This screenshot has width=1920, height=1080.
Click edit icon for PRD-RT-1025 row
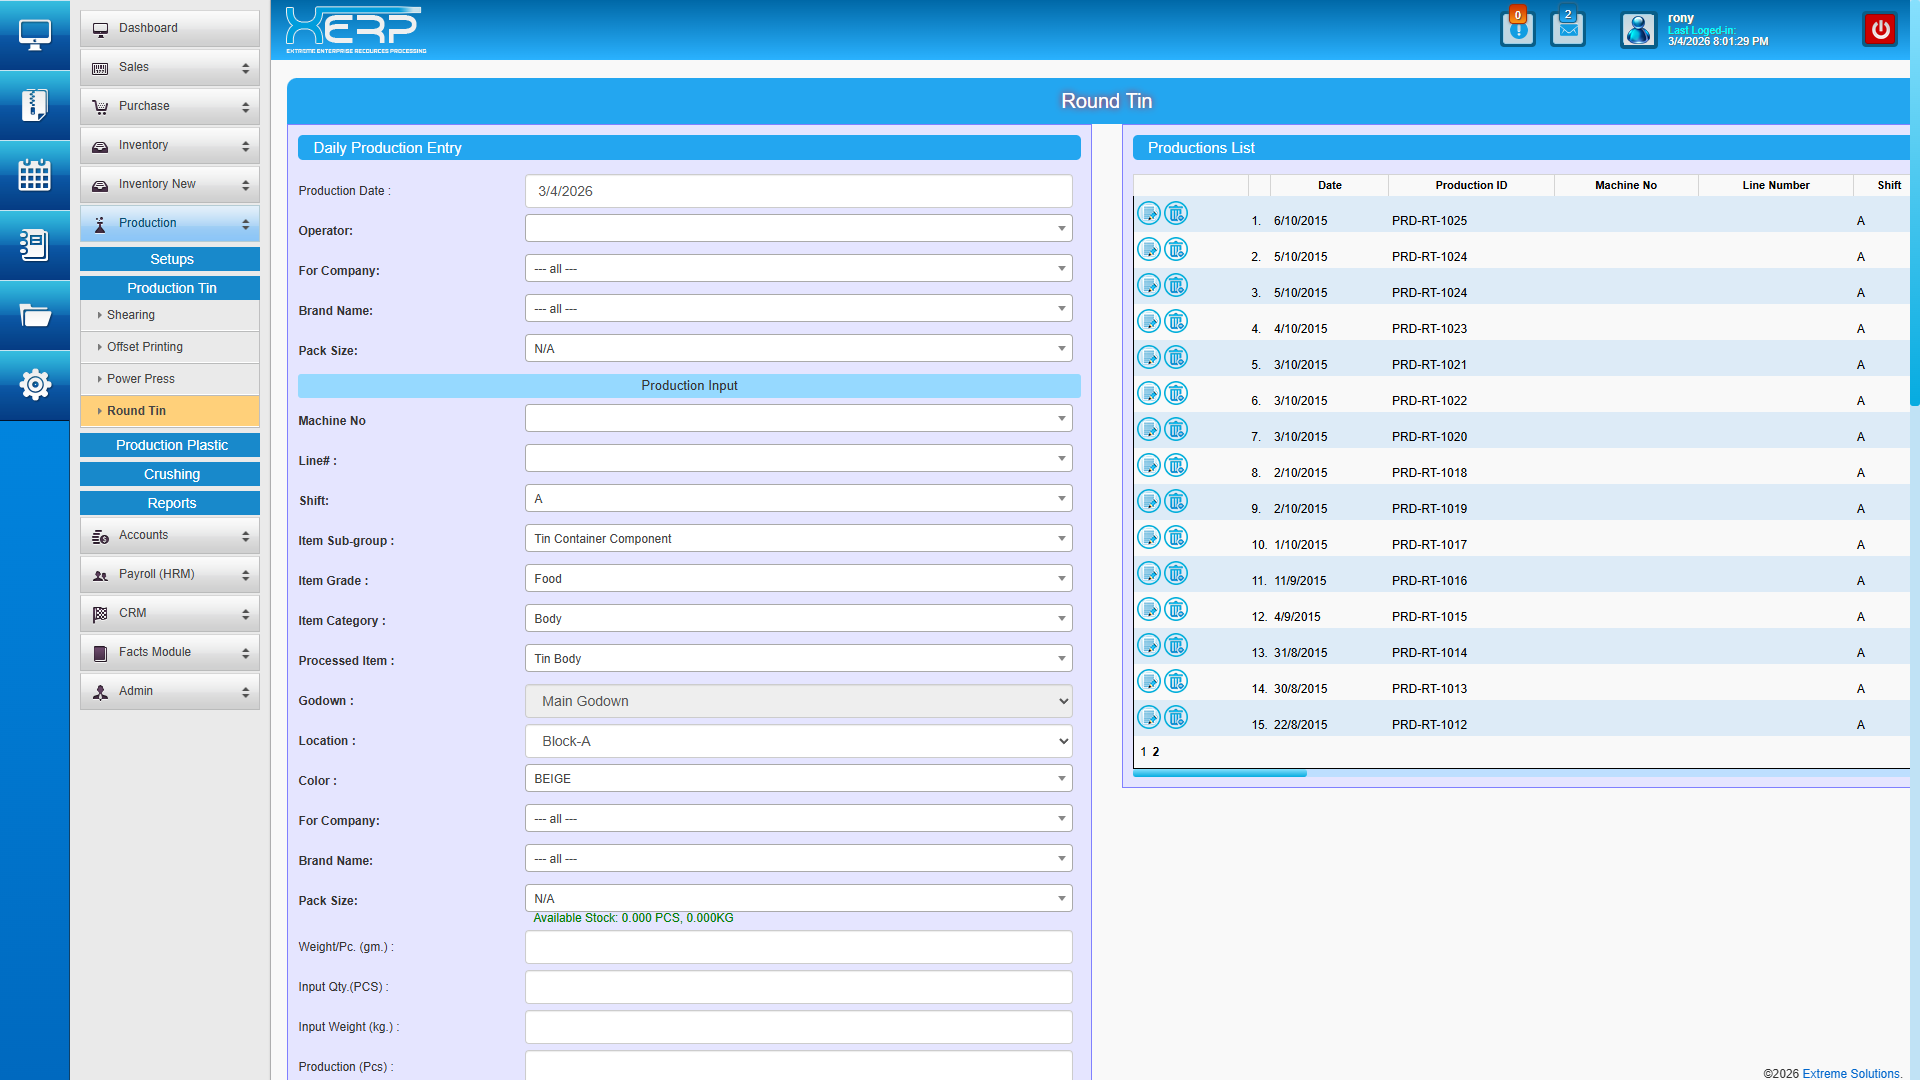(1149, 214)
